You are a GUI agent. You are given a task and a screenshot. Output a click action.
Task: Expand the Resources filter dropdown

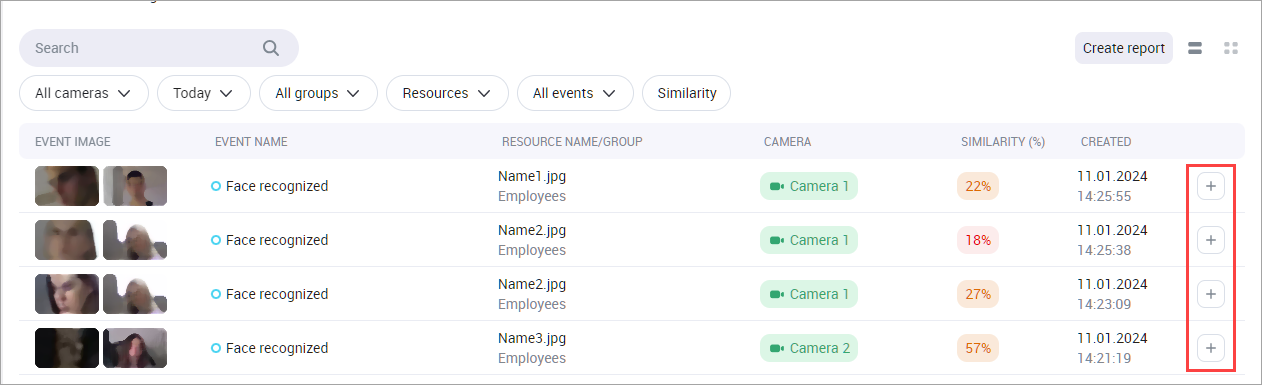447,93
